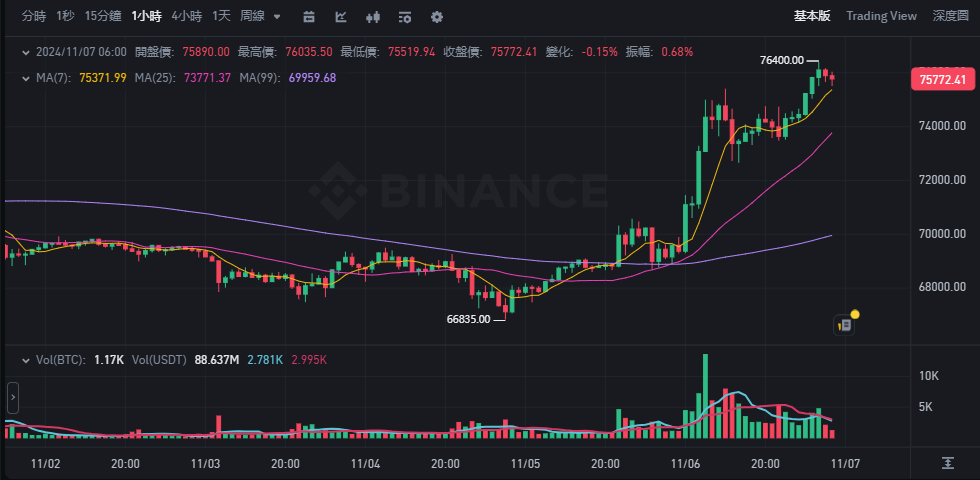
Task: Select the 基本版 basic chart tab
Action: (812, 16)
